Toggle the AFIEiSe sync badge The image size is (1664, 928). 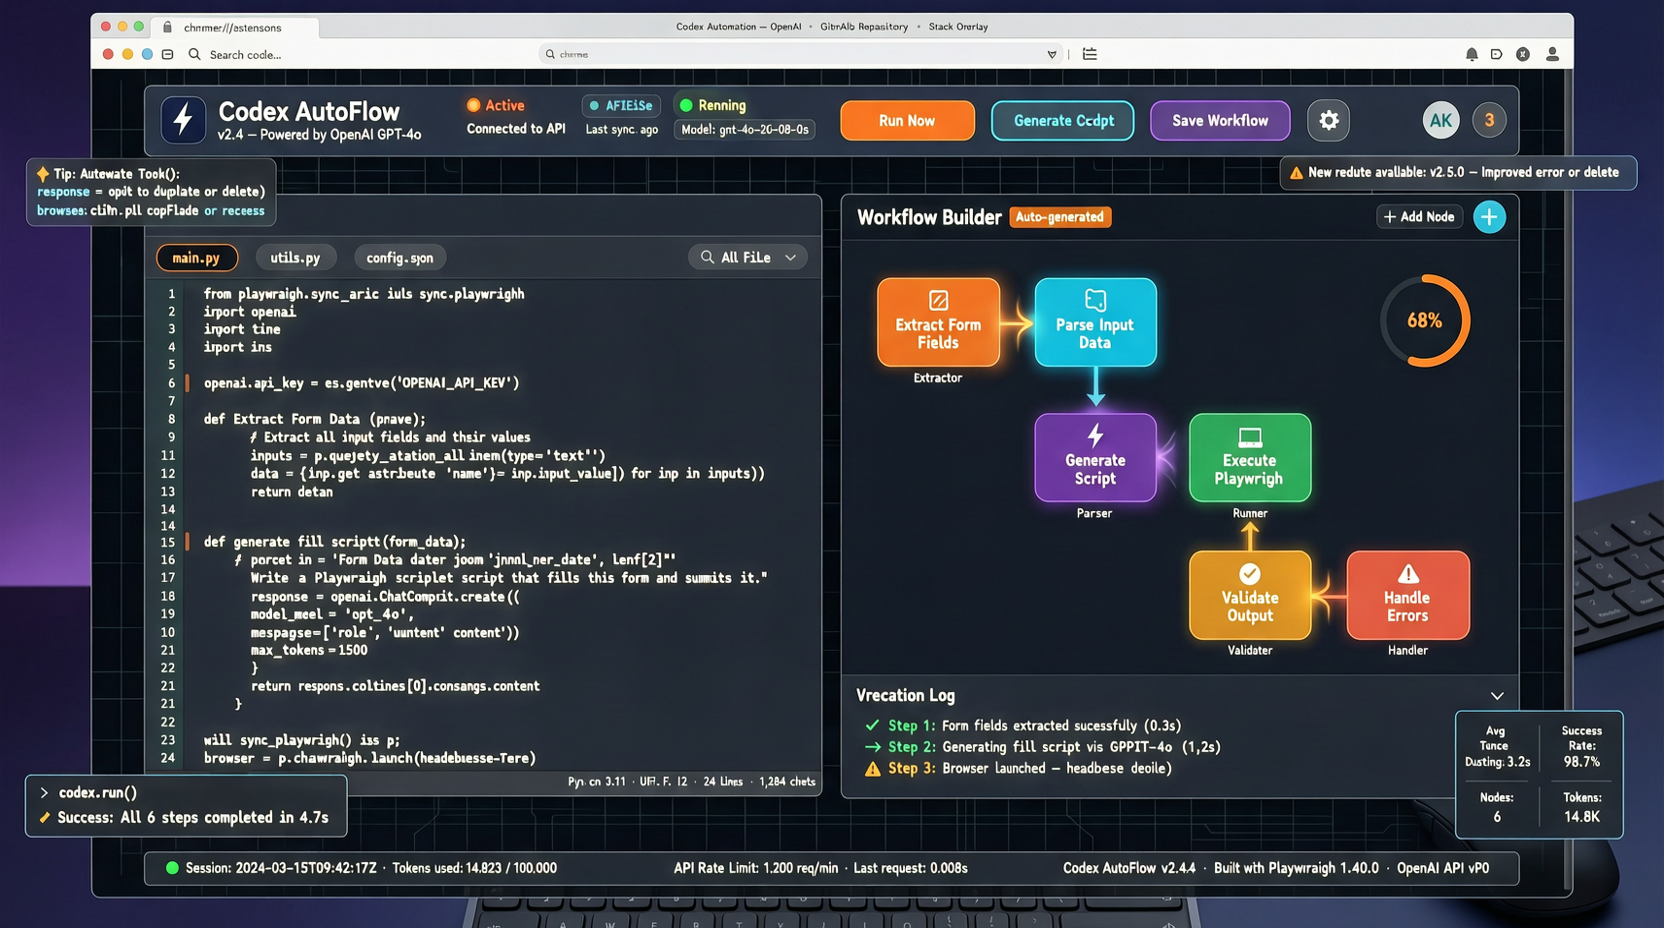(x=622, y=105)
